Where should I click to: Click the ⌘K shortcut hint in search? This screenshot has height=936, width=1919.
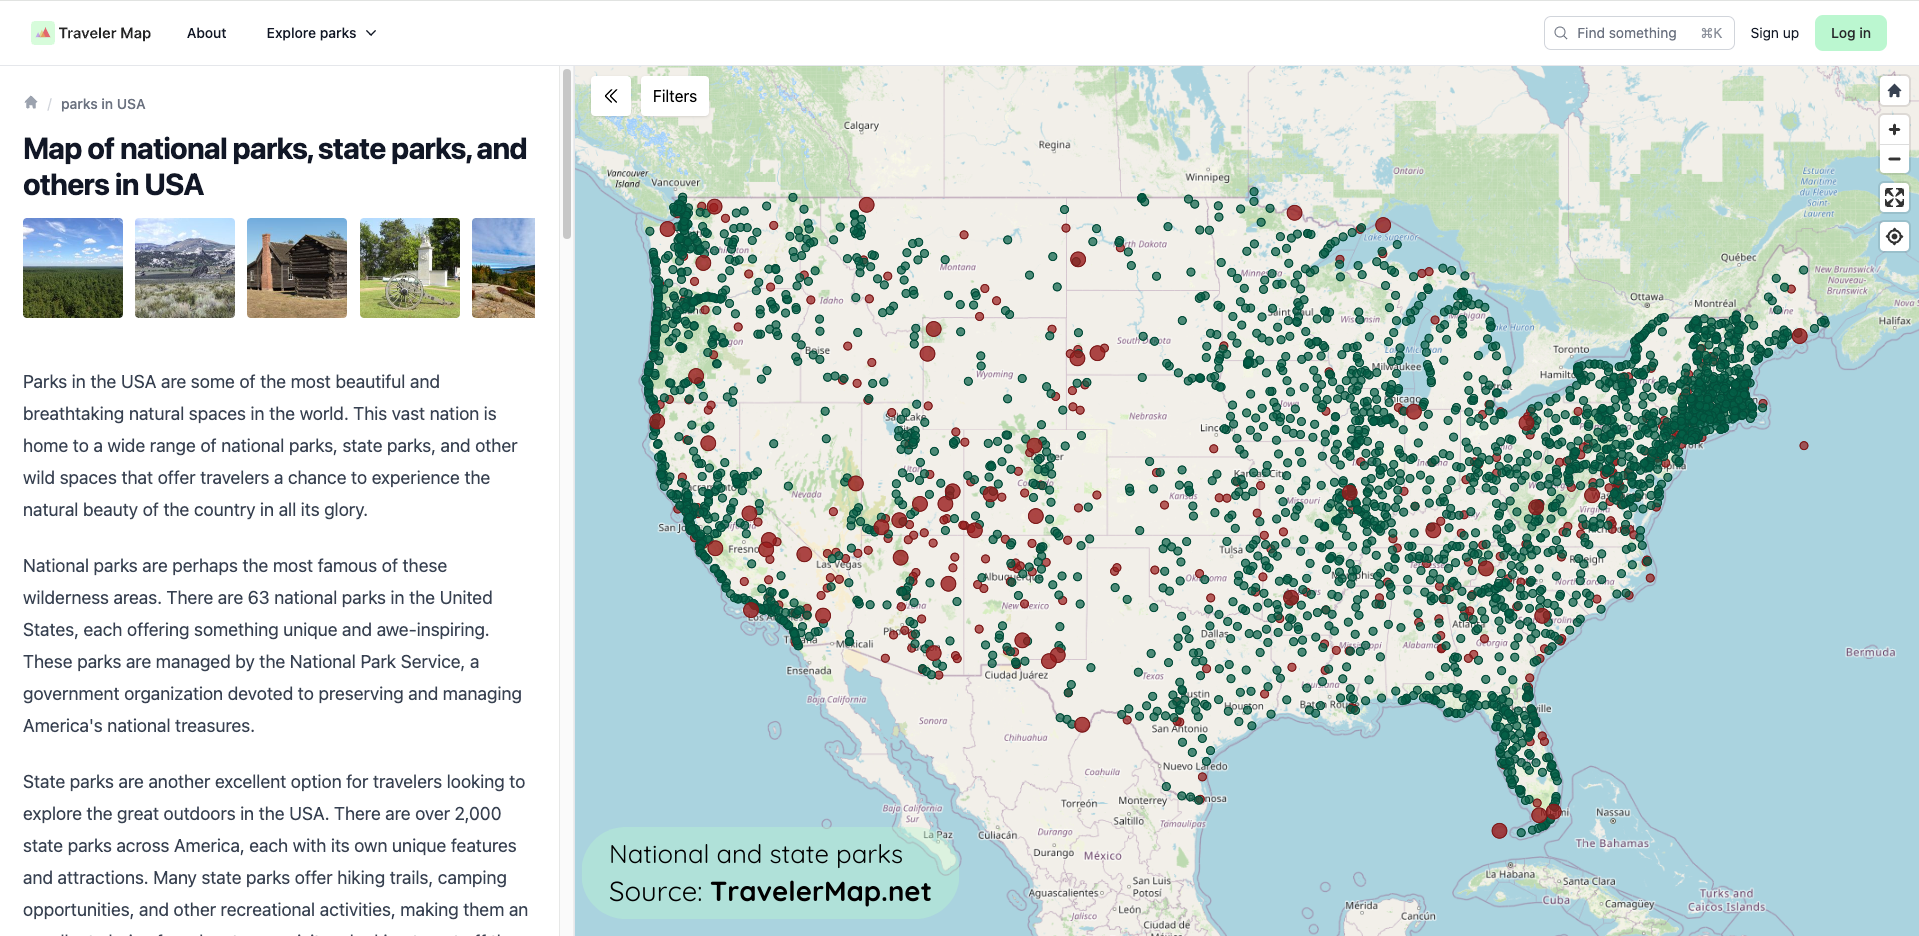coord(1711,33)
